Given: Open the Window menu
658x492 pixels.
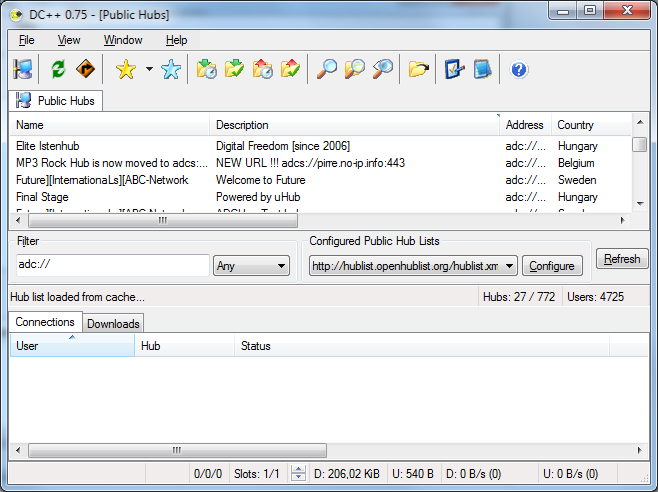Looking at the screenshot, I should tap(123, 40).
